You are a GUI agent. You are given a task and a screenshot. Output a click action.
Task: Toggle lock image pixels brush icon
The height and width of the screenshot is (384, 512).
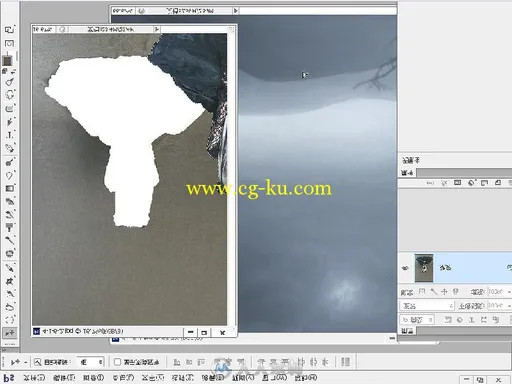coord(433,292)
